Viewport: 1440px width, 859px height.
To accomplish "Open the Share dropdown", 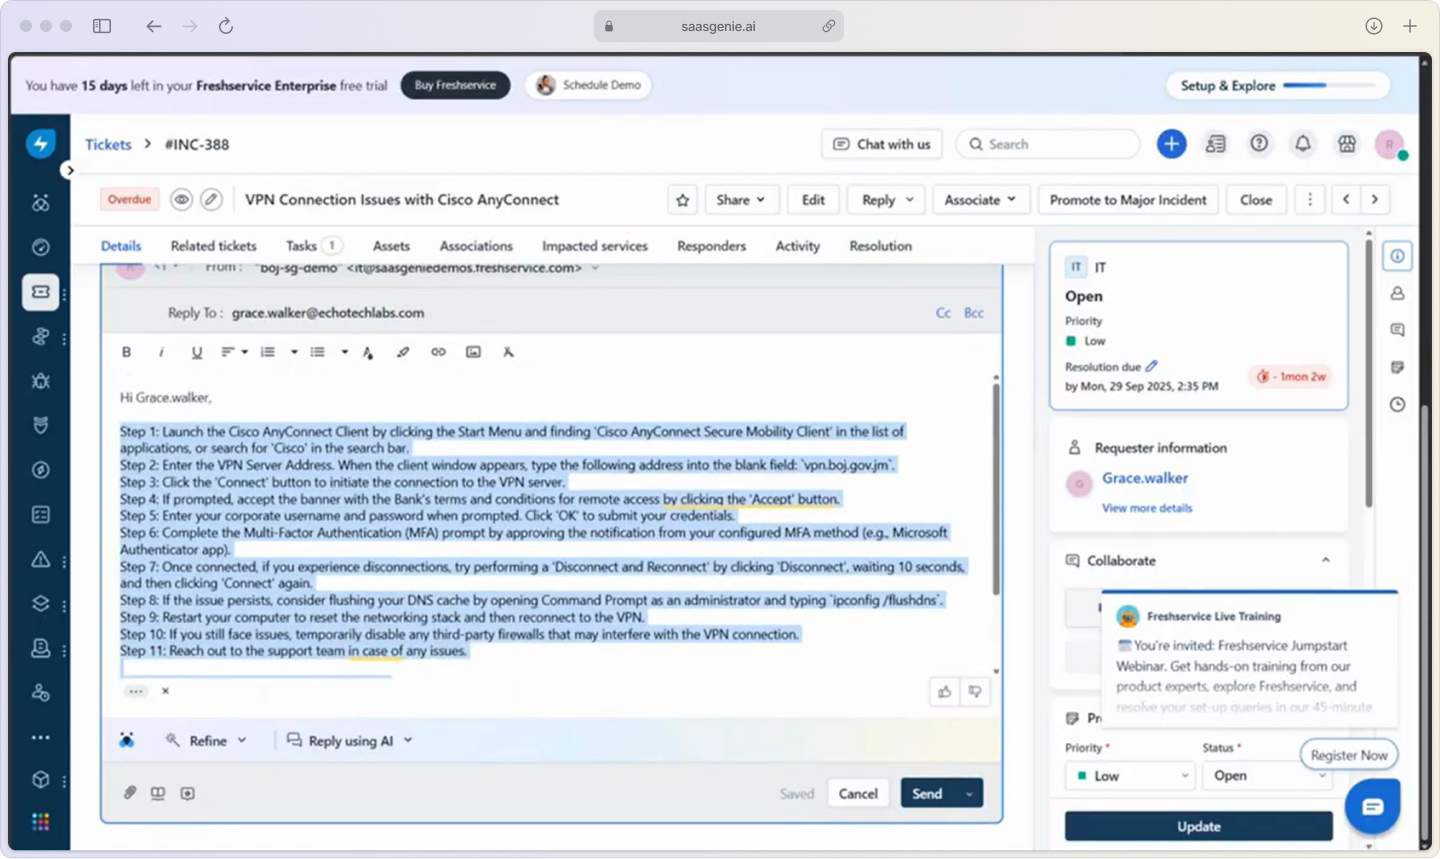I will [x=740, y=200].
